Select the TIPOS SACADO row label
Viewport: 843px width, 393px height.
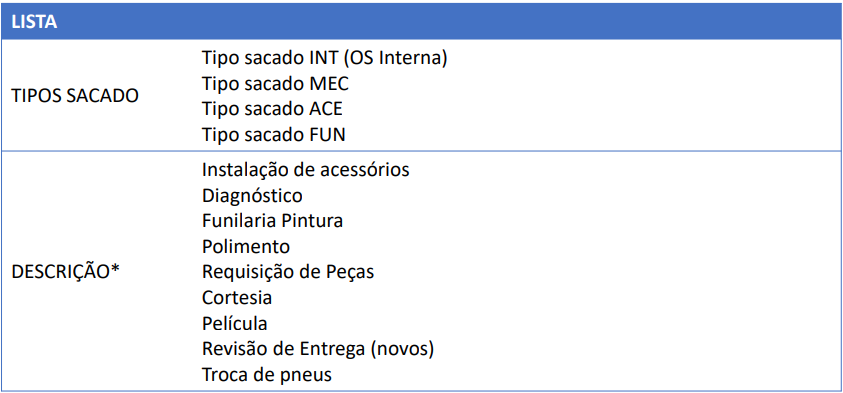(75, 97)
